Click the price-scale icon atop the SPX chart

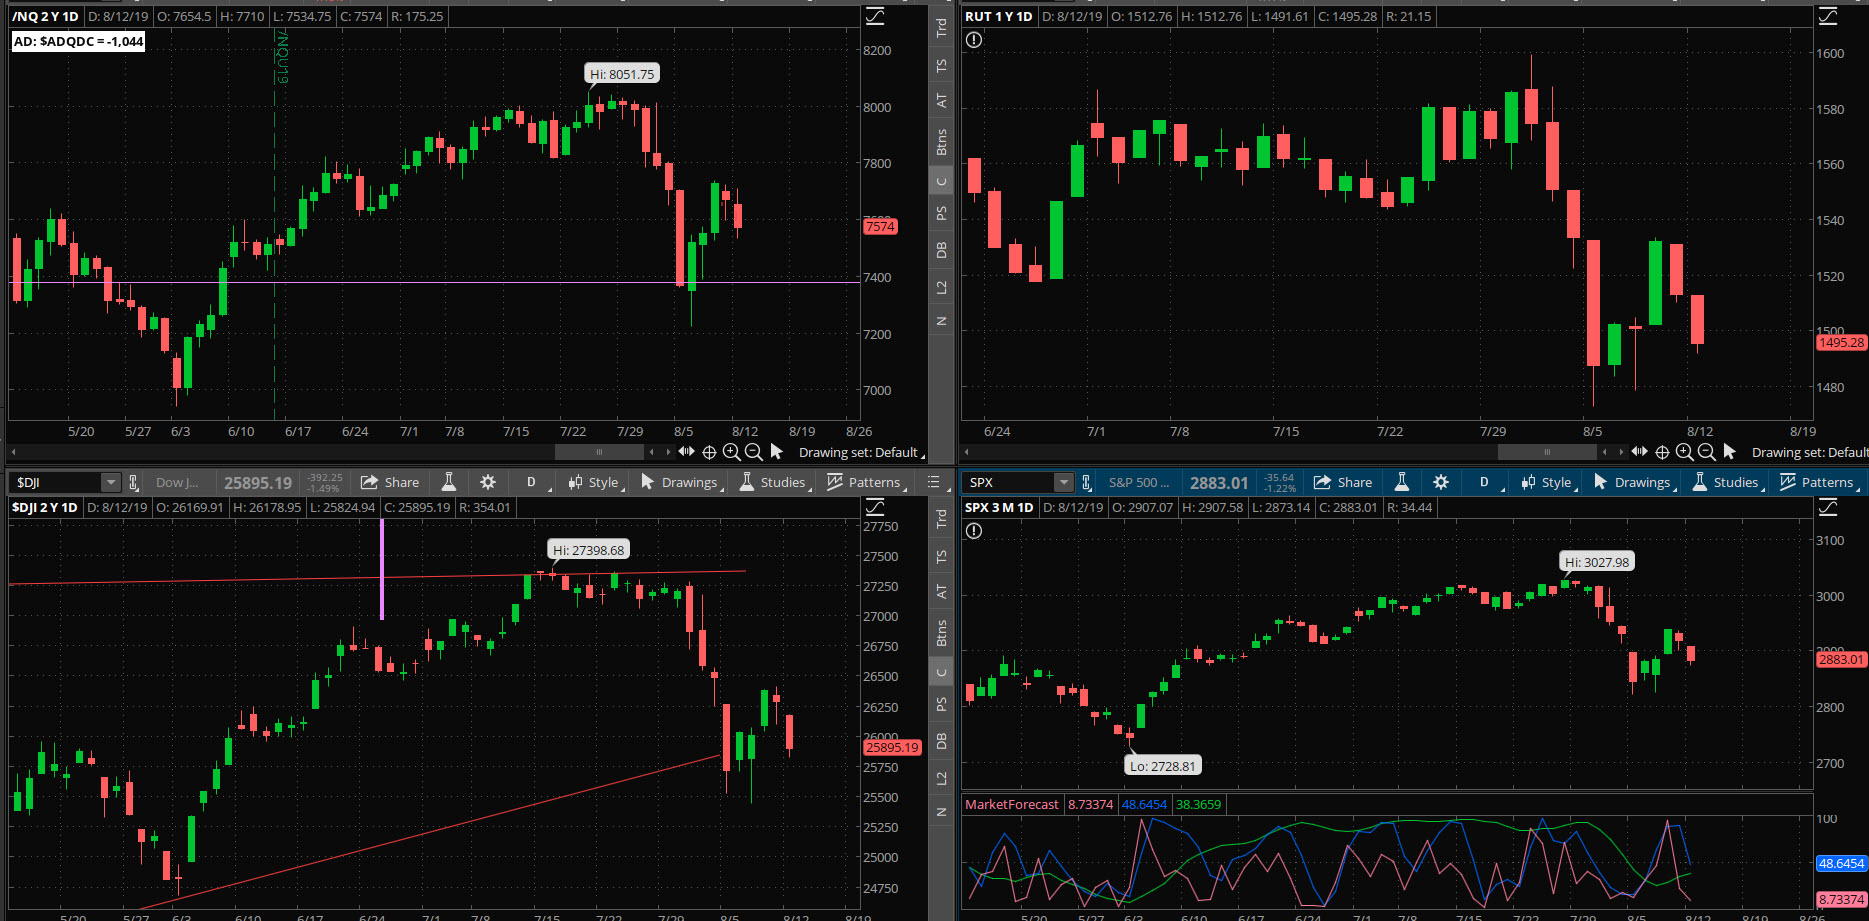1828,507
